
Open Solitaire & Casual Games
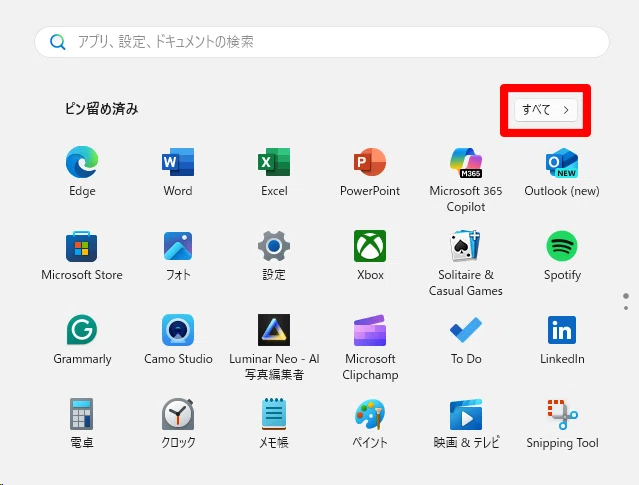(x=466, y=246)
